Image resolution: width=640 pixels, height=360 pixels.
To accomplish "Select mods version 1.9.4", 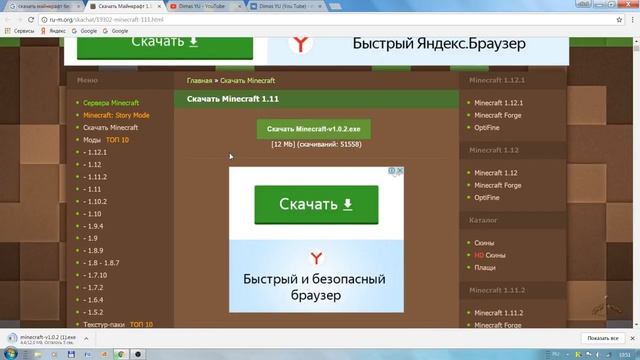I will click(93, 226).
